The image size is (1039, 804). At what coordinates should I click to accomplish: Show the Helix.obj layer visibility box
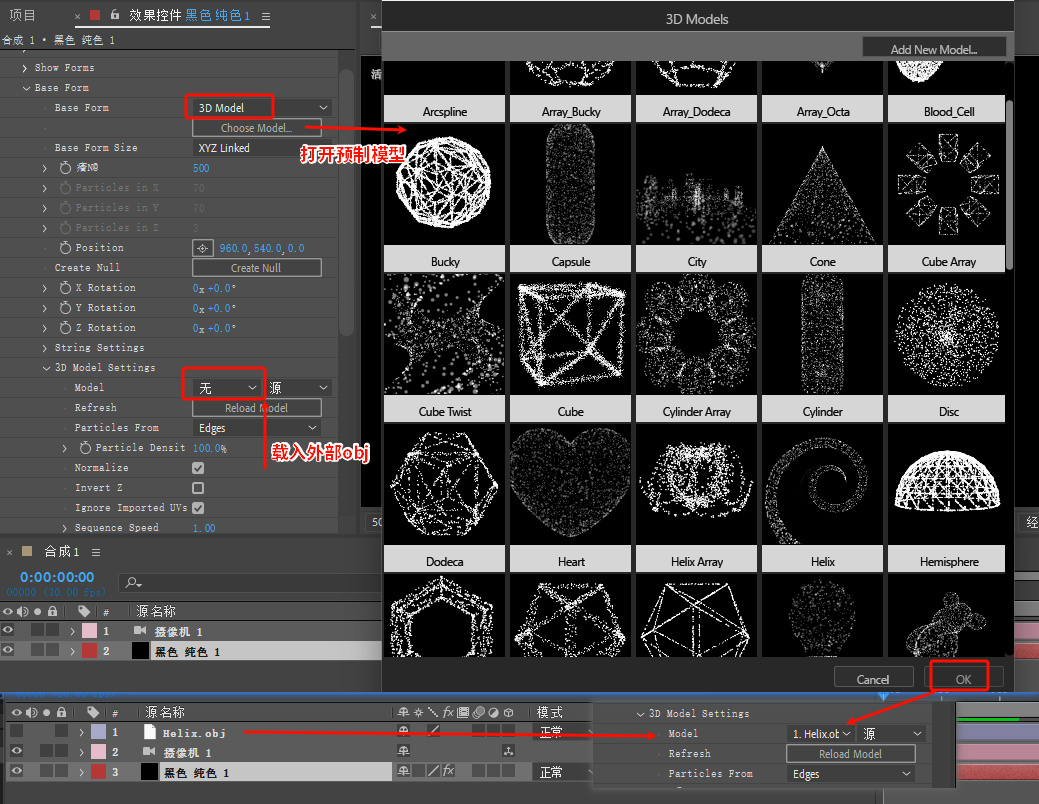17,730
